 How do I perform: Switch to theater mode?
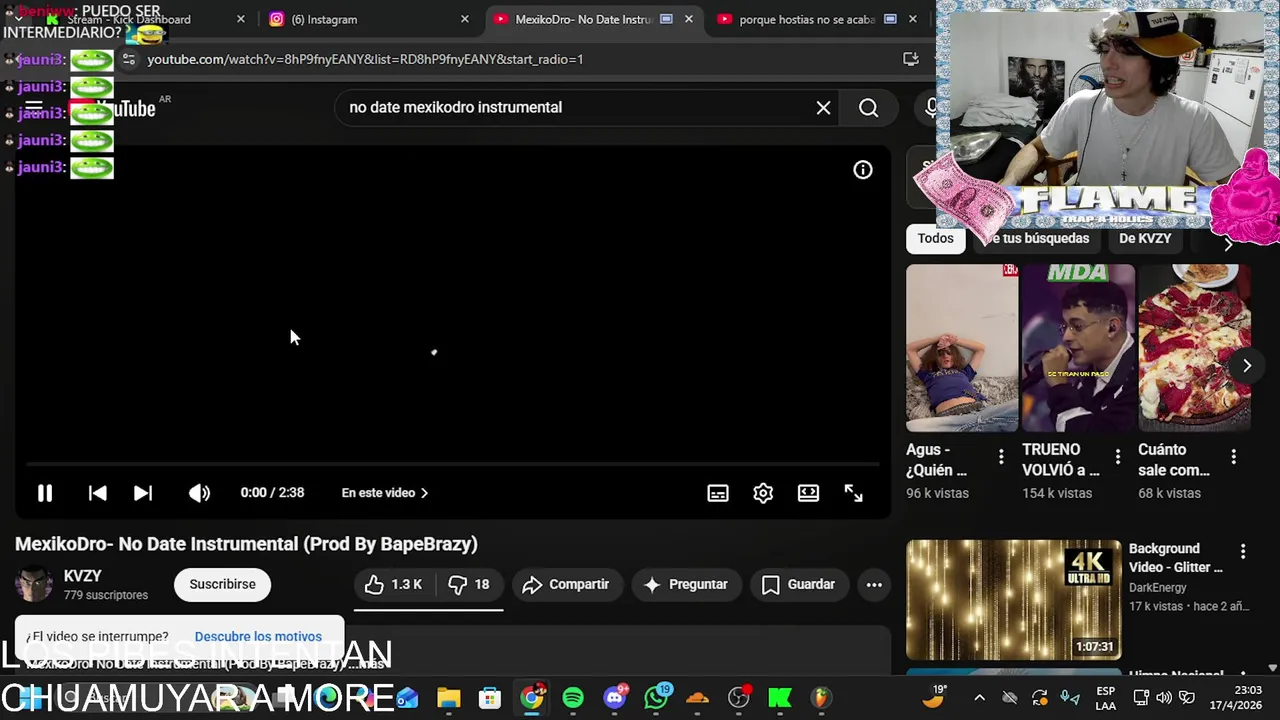(808, 493)
